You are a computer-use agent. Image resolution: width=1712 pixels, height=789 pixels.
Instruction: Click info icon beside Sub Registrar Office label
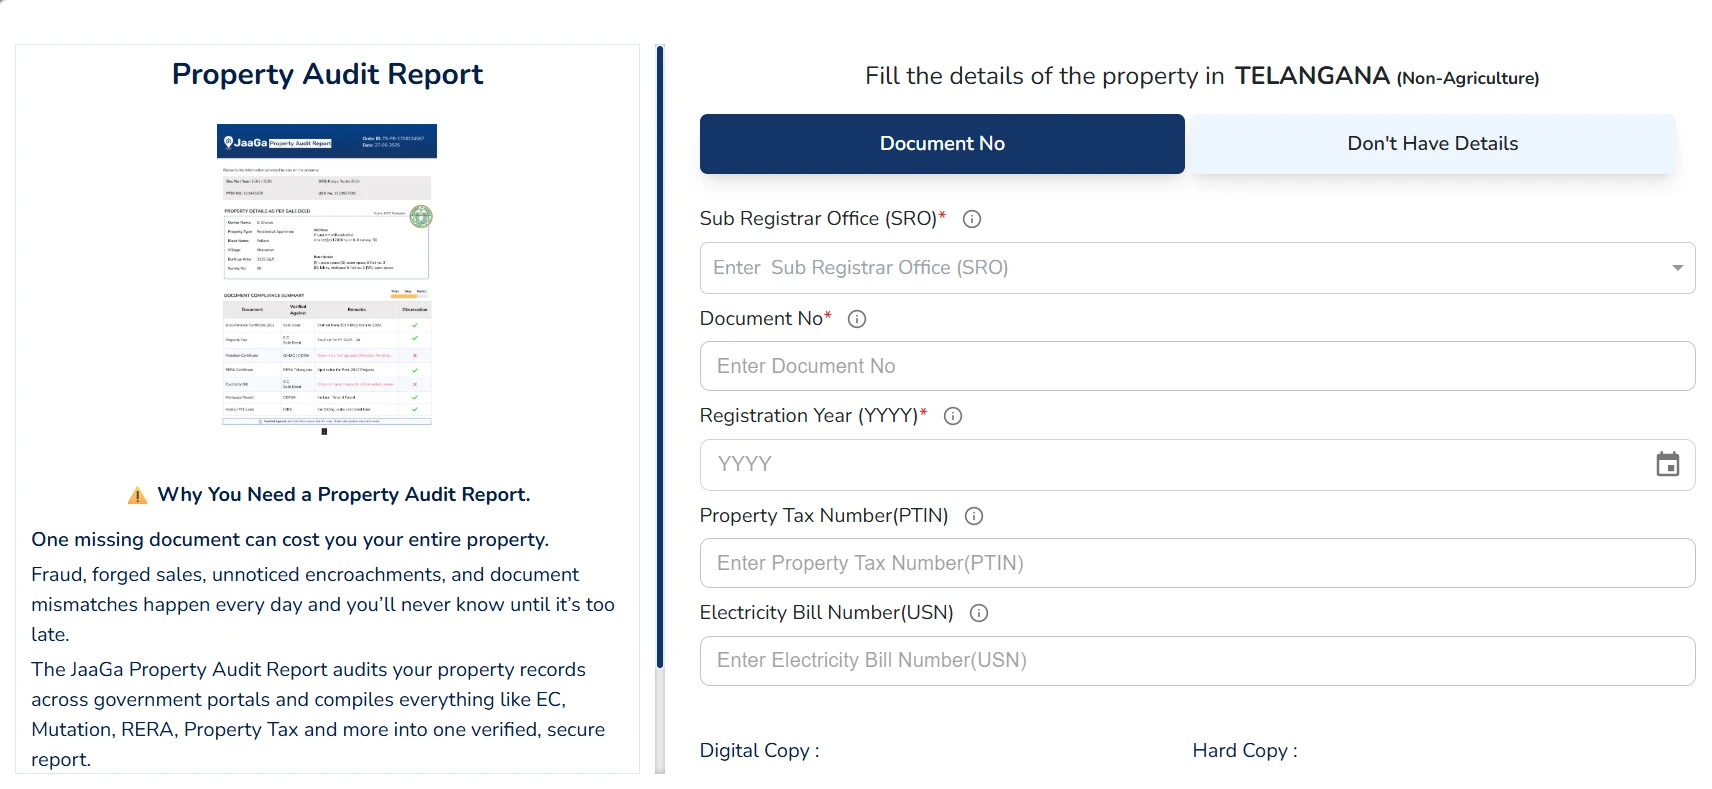[971, 219]
